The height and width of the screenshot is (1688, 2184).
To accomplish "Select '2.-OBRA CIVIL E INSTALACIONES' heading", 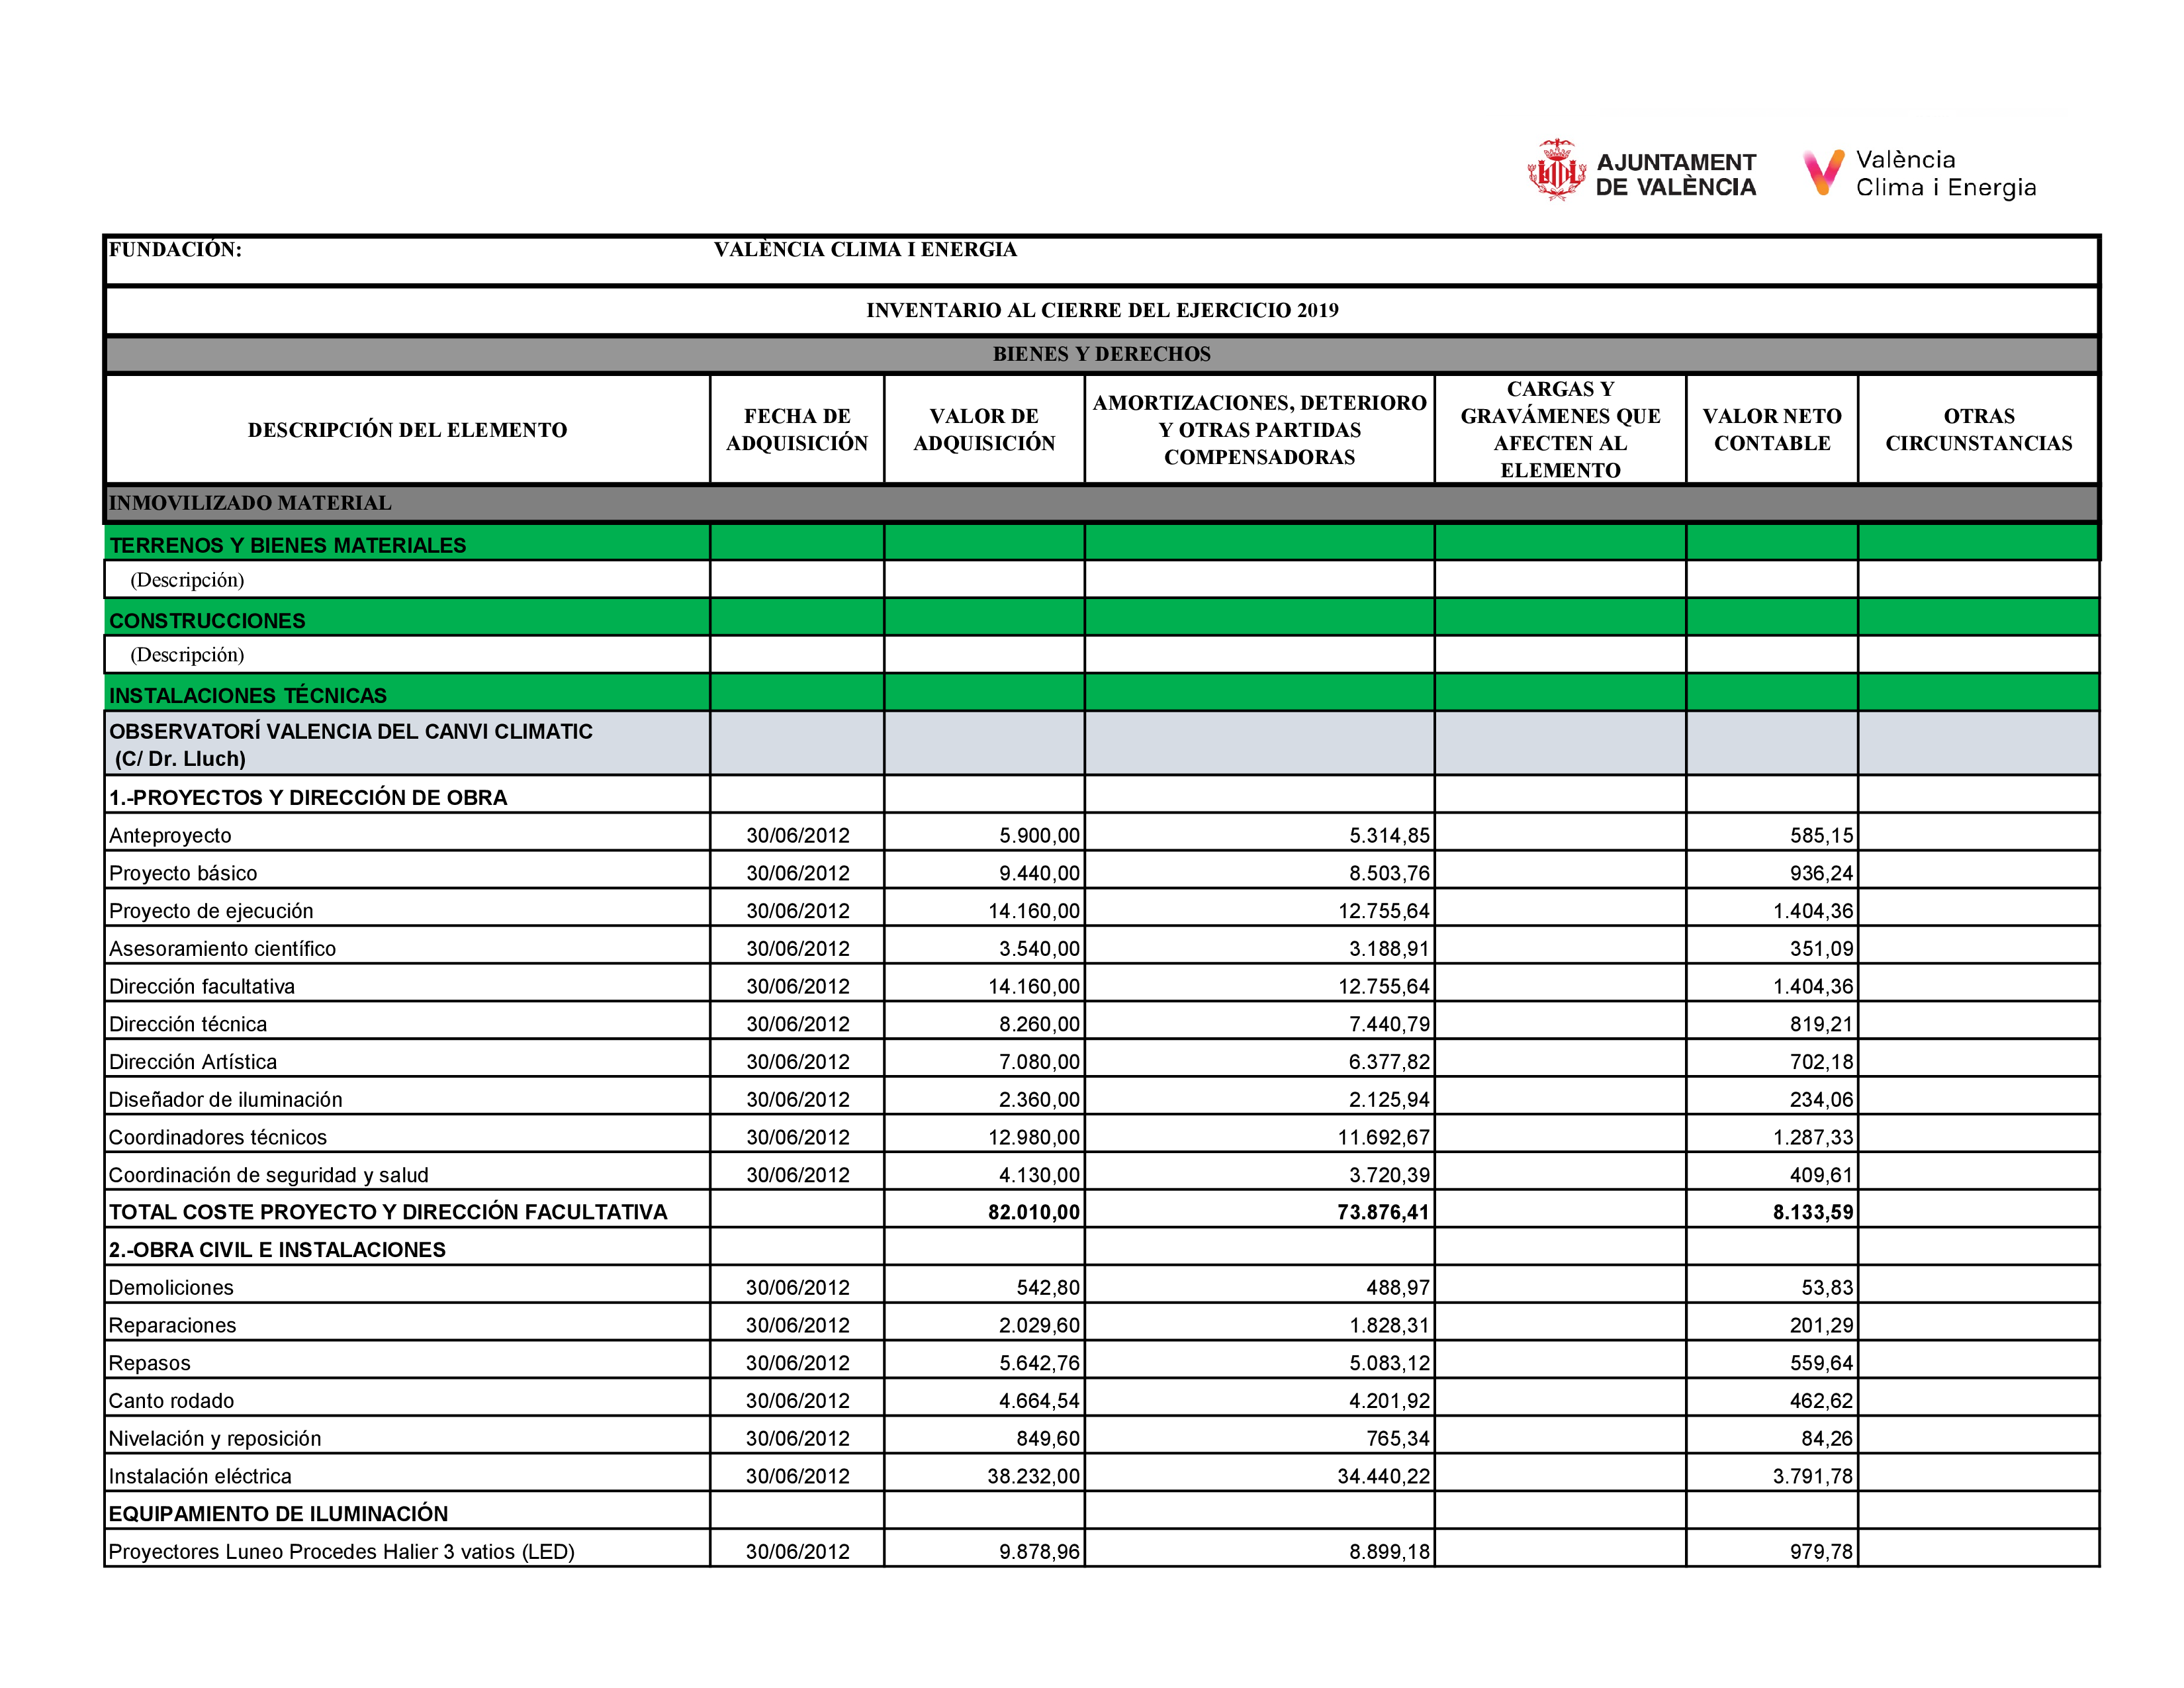I will [x=277, y=1250].
